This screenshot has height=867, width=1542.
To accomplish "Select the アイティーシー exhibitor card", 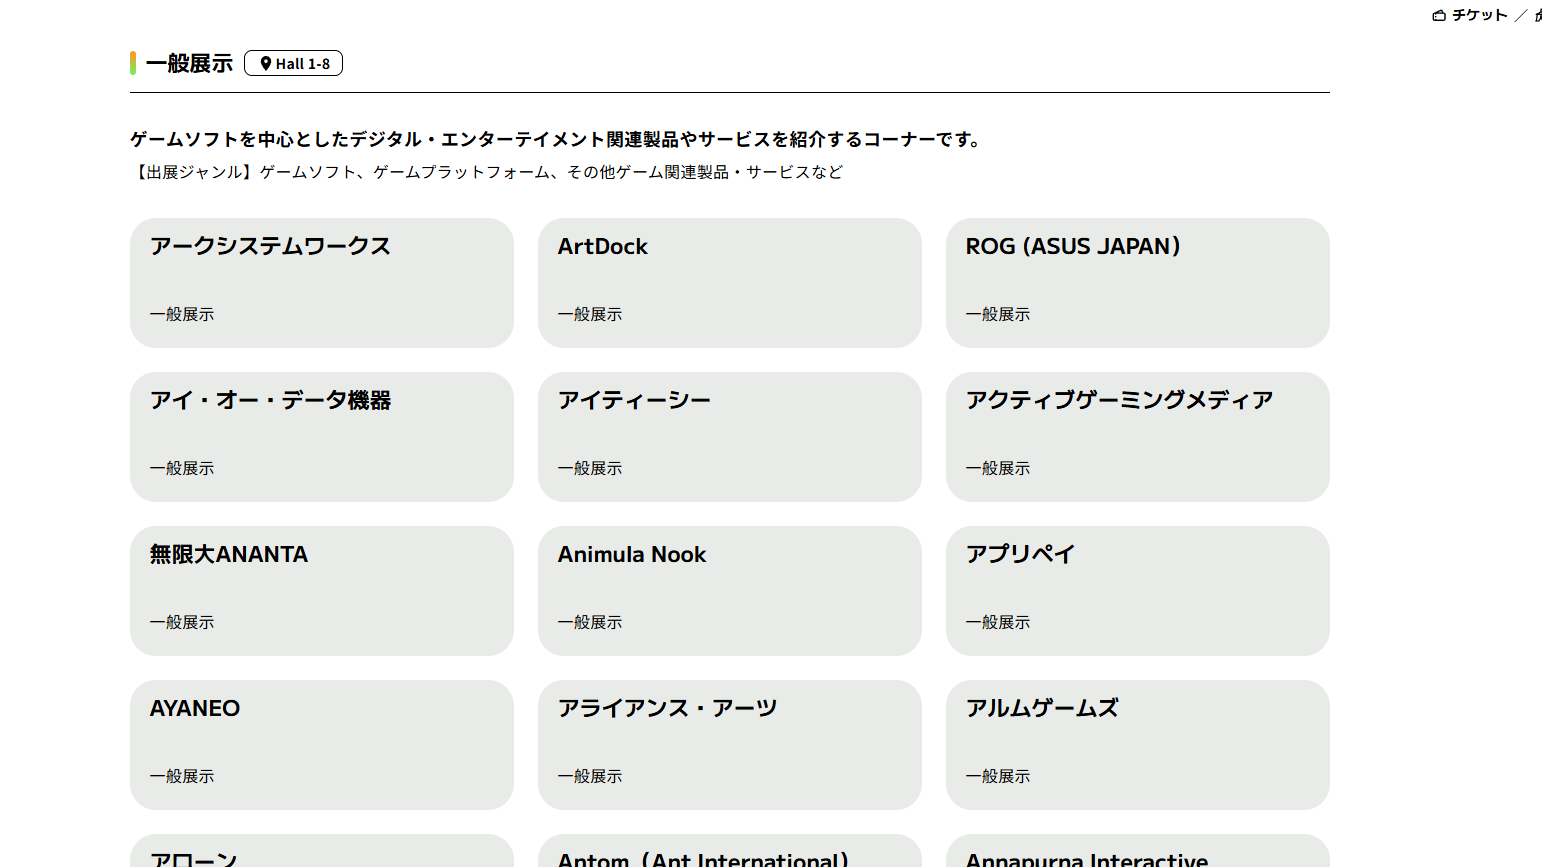I will click(x=729, y=437).
